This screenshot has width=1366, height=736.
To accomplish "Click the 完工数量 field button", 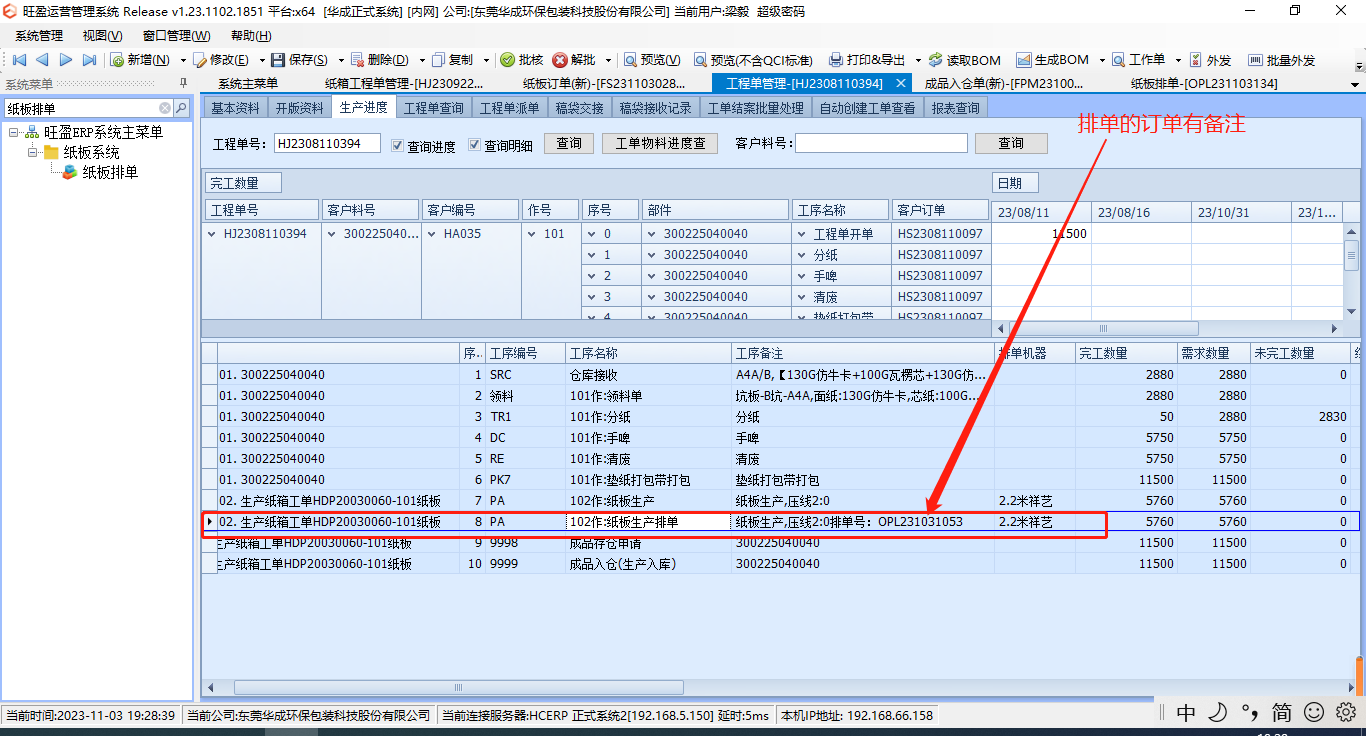I will point(244,183).
